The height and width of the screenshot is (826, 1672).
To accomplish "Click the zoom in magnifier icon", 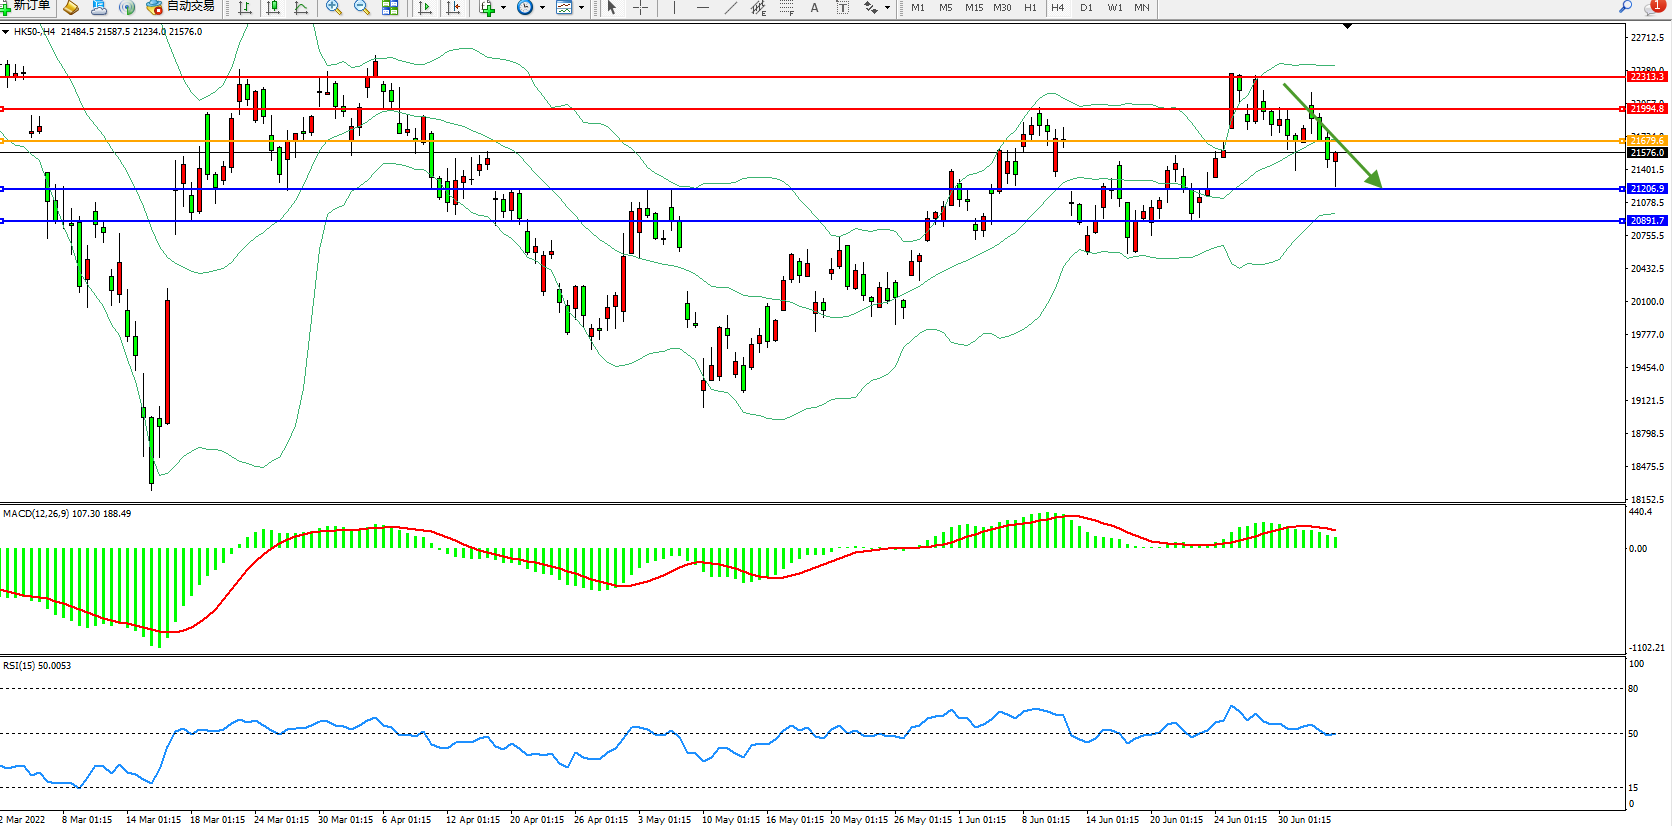I will [334, 7].
